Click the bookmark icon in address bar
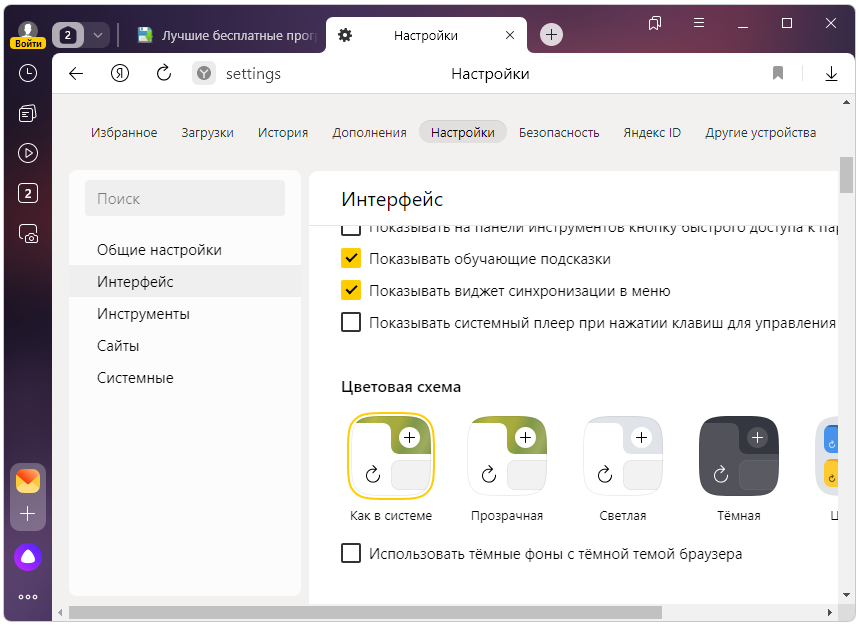 778,73
